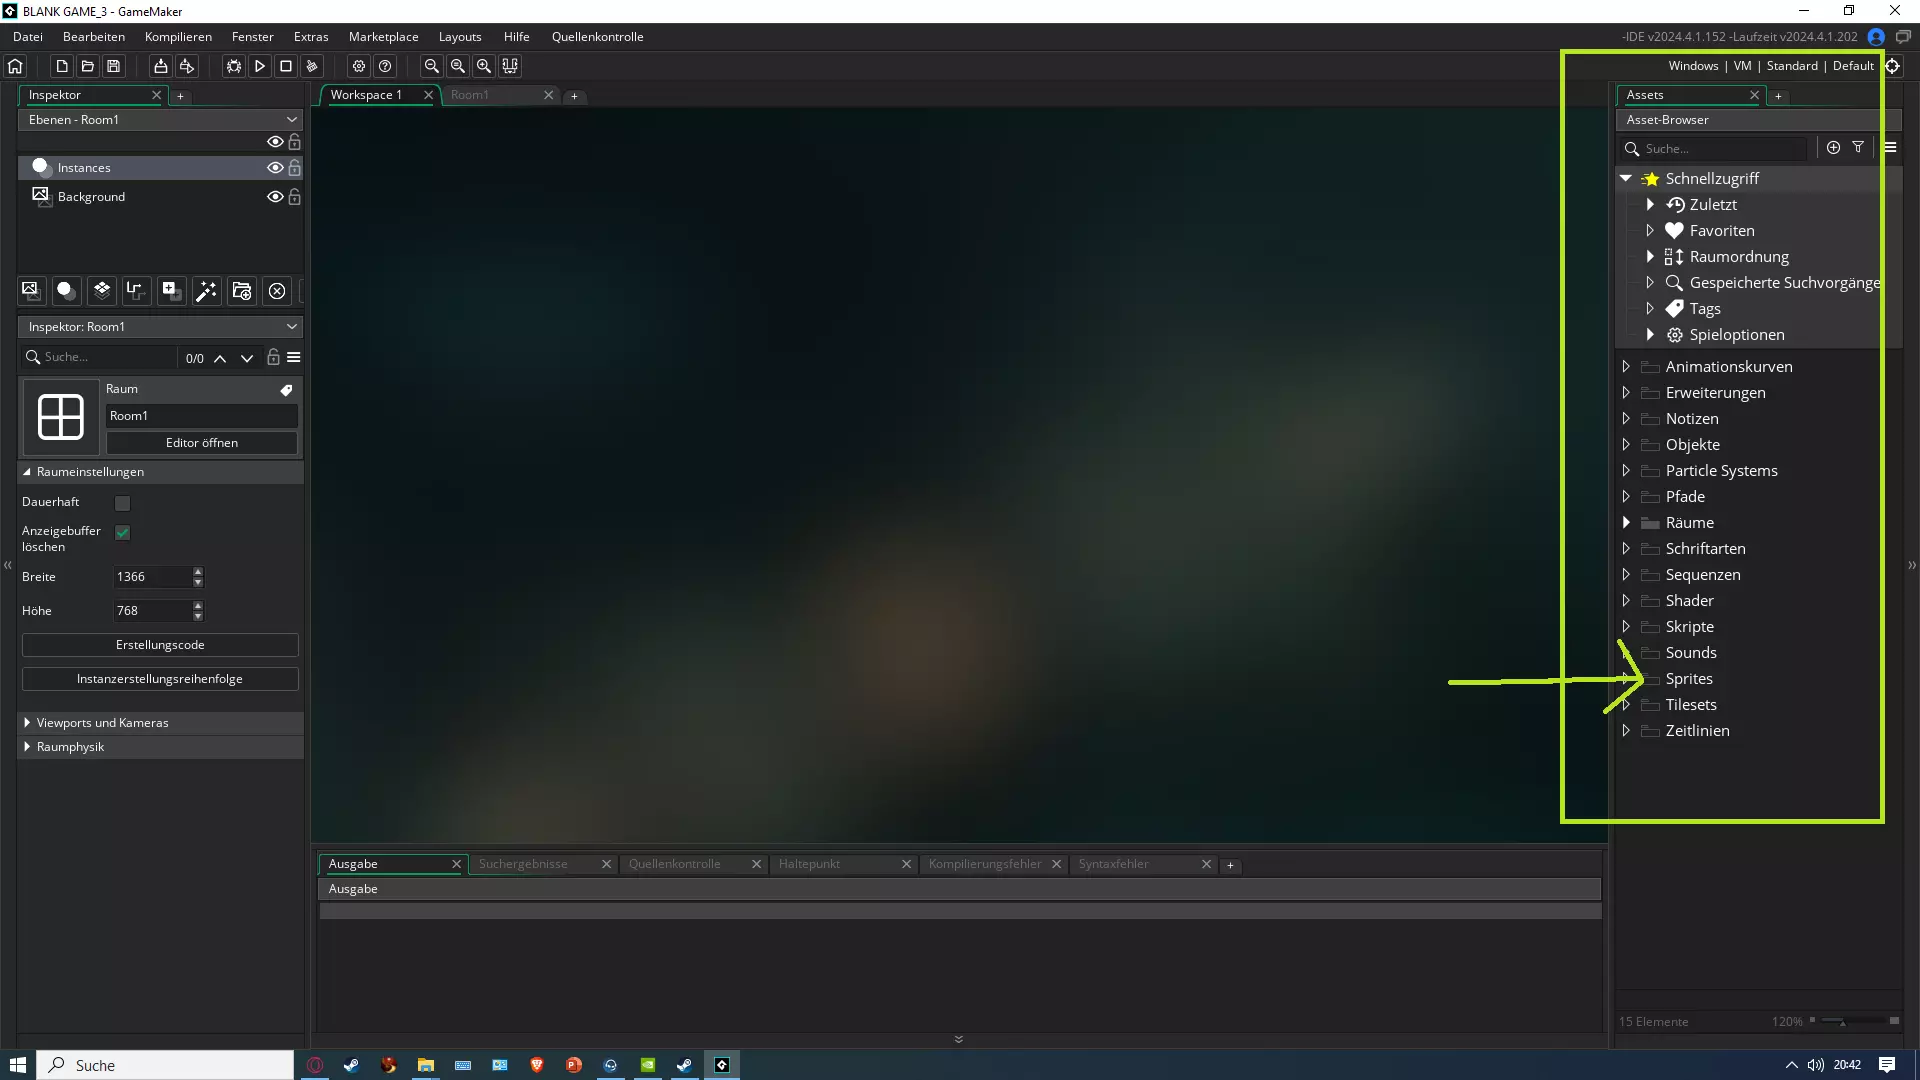Adjust the asset browser zoom slider

tap(1842, 1022)
